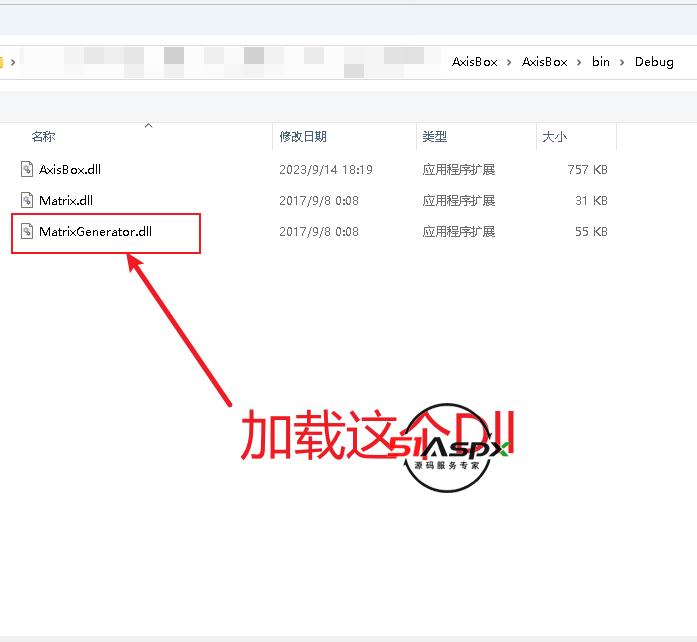The image size is (697, 642).
Task: Click the 757 KB size value
Action: [587, 169]
